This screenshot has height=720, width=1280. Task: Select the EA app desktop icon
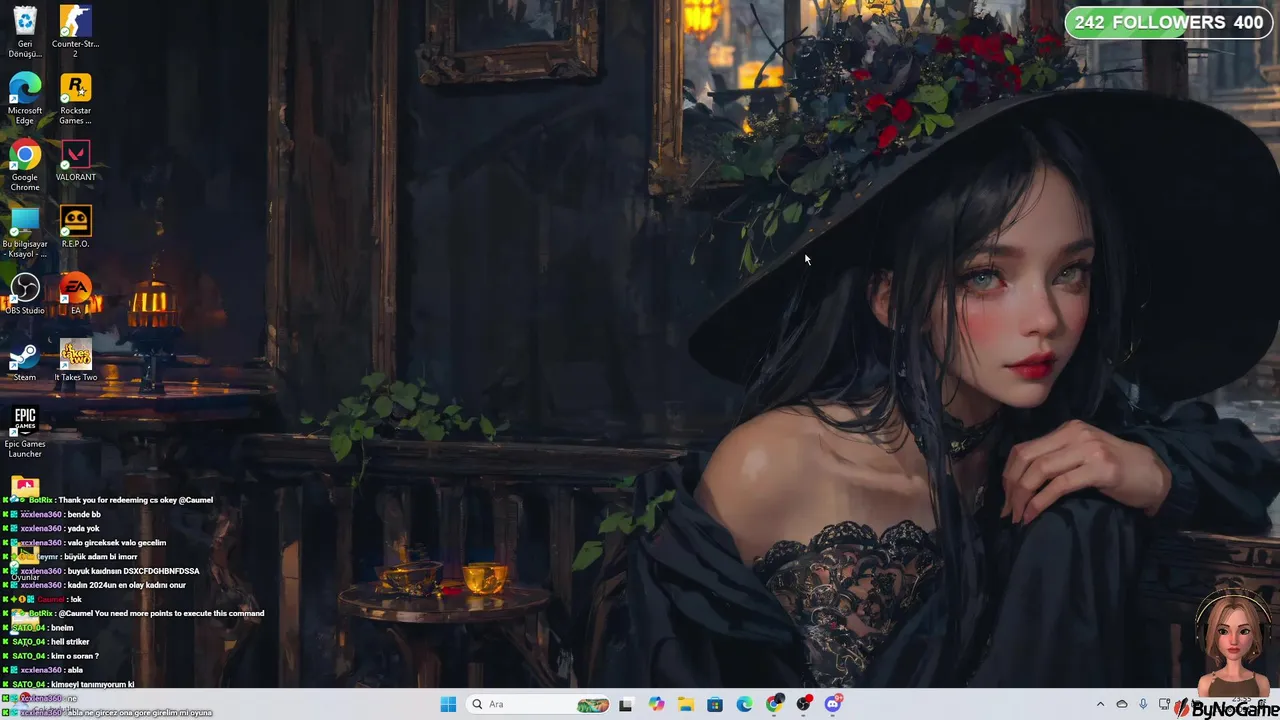[x=75, y=294]
